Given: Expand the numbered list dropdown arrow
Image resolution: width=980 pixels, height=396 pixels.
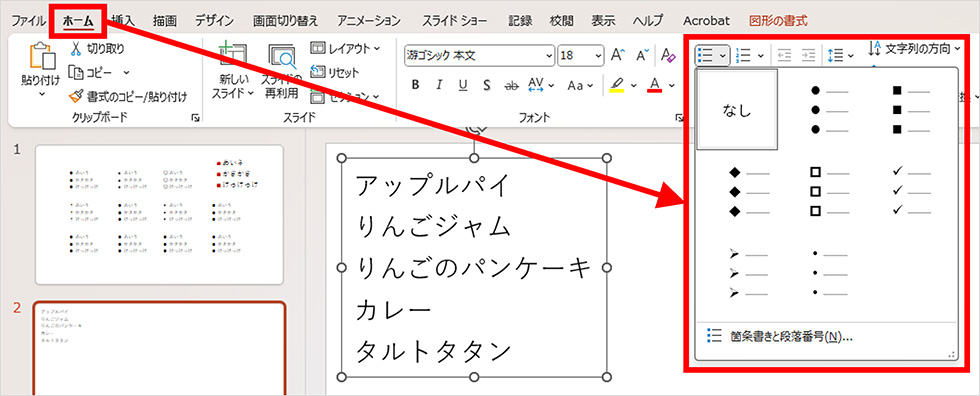Looking at the screenshot, I should click(x=761, y=56).
